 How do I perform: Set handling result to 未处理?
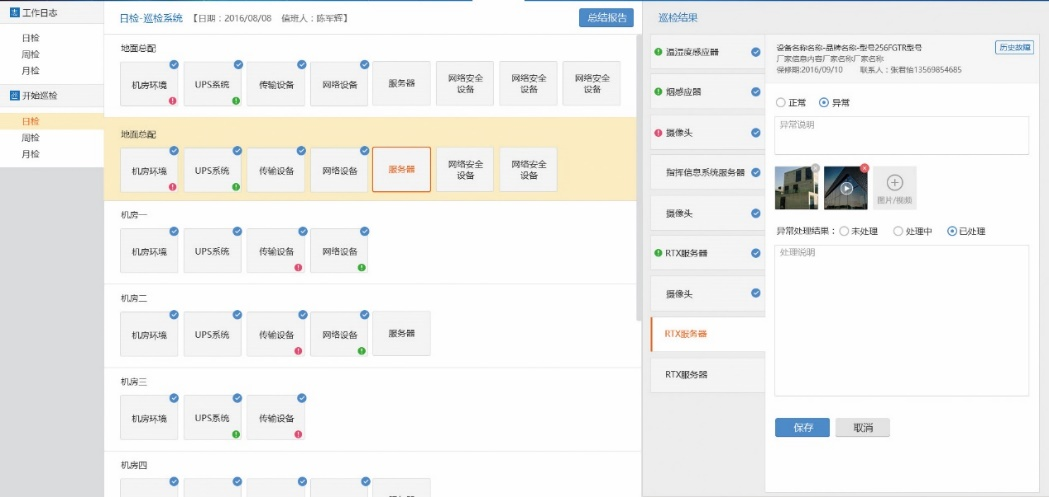(x=842, y=231)
